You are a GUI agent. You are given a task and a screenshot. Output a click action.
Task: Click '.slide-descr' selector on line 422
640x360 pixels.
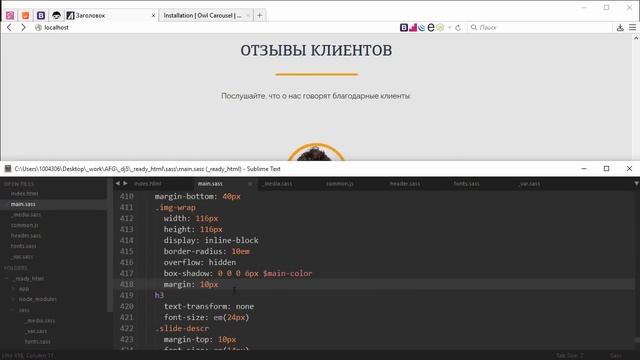point(182,328)
